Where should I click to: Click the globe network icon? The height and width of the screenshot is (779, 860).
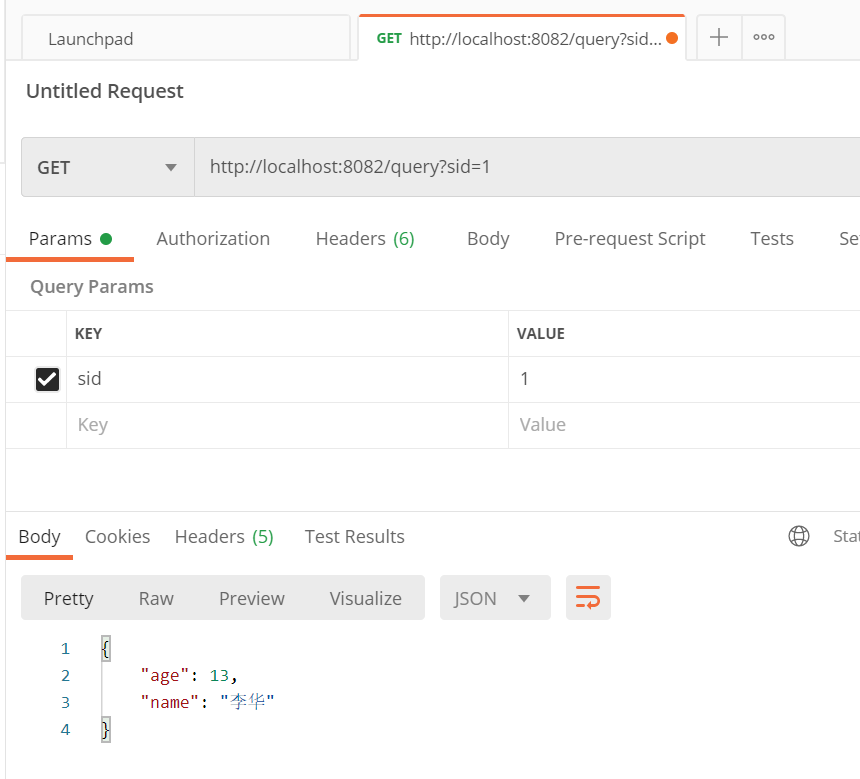[799, 536]
